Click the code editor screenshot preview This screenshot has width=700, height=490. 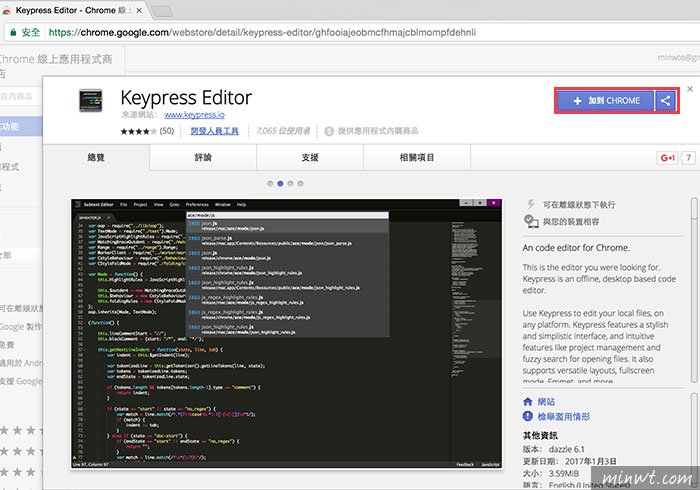286,334
